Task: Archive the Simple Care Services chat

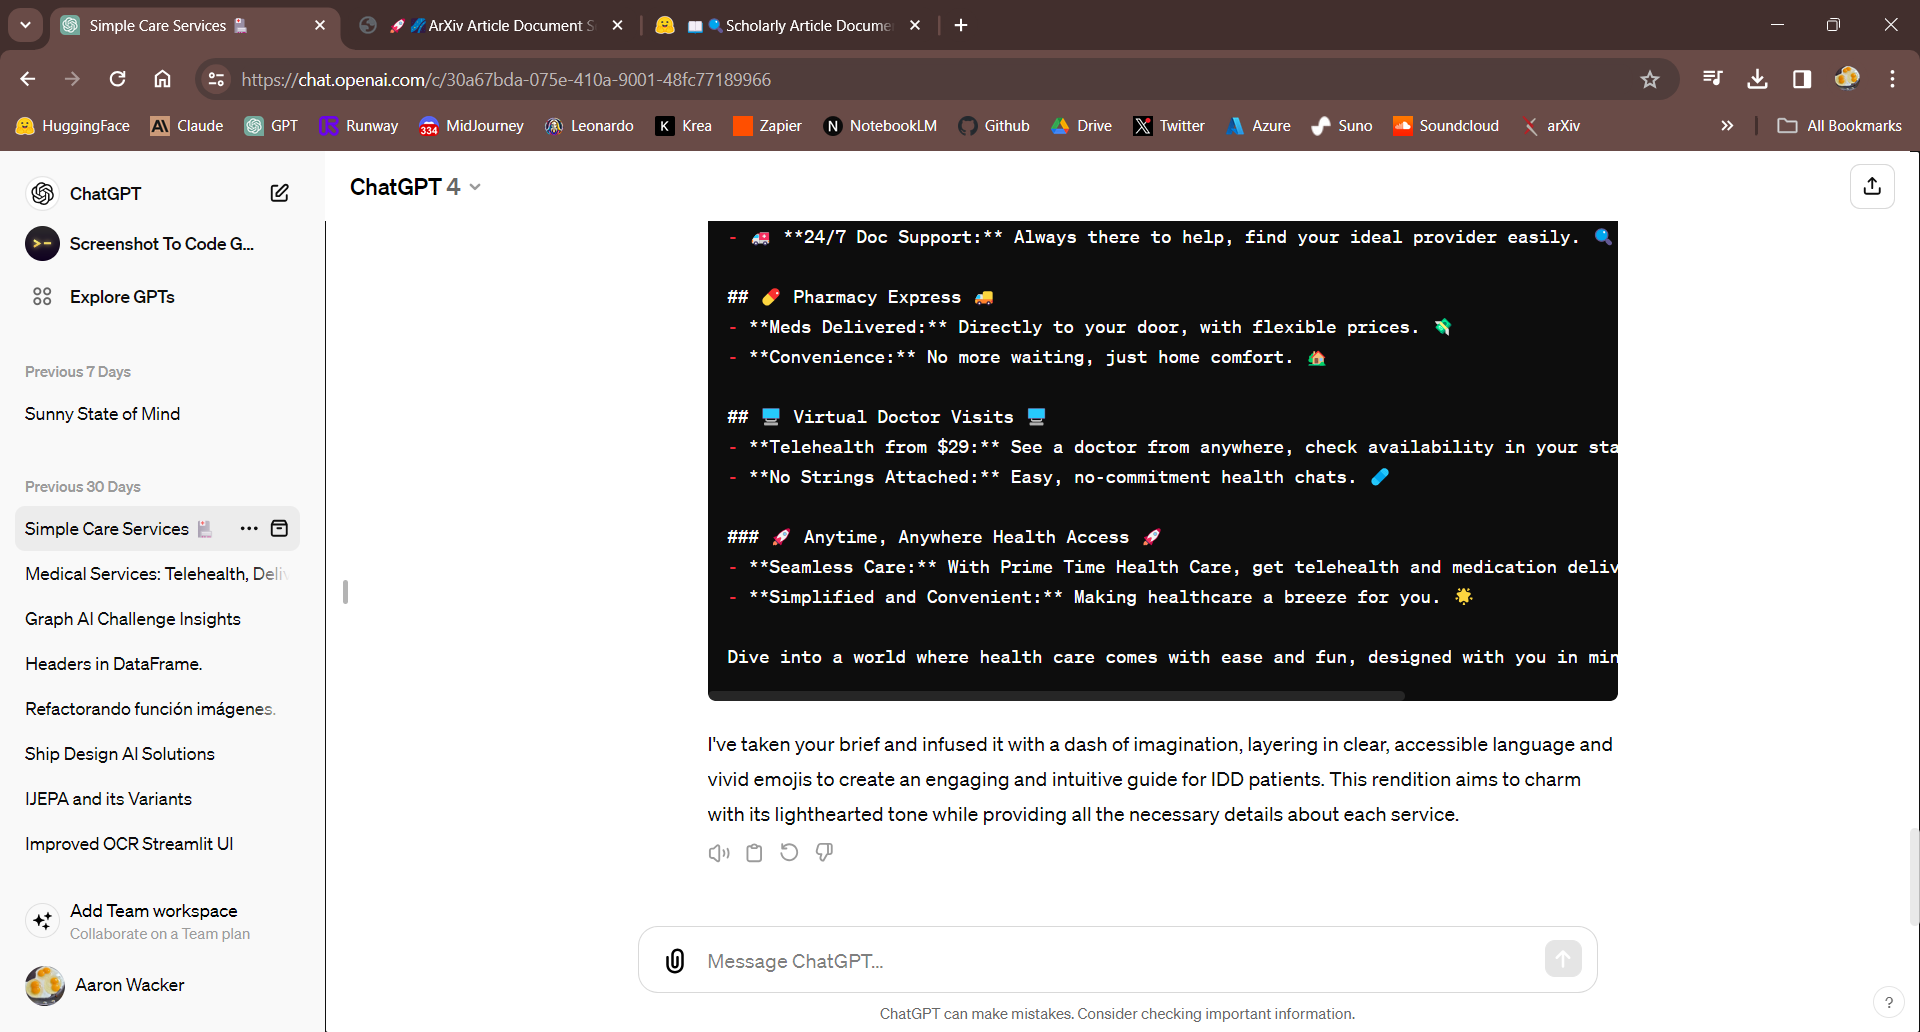Action: (280, 528)
